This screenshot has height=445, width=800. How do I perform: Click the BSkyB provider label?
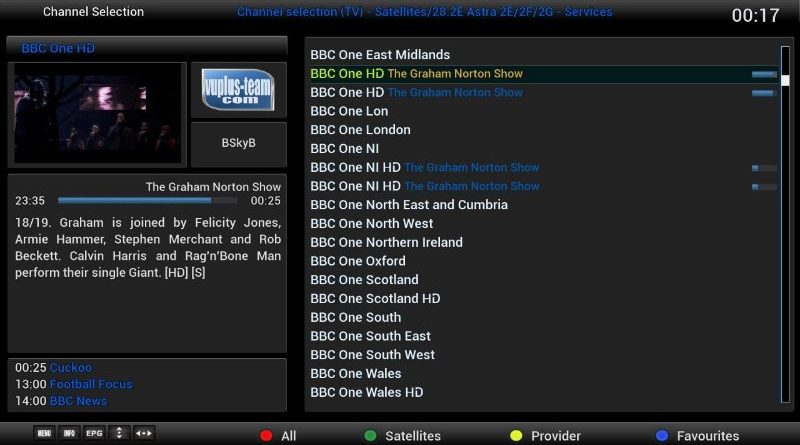(x=238, y=143)
